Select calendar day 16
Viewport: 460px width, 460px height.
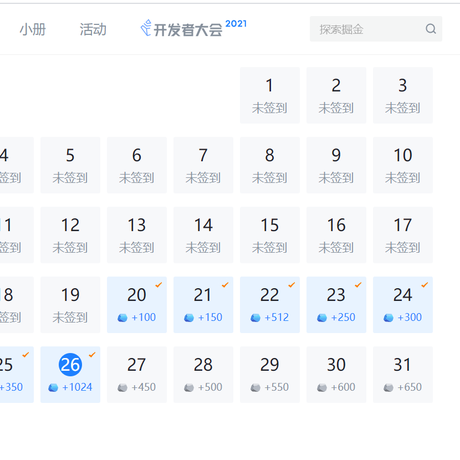point(336,235)
